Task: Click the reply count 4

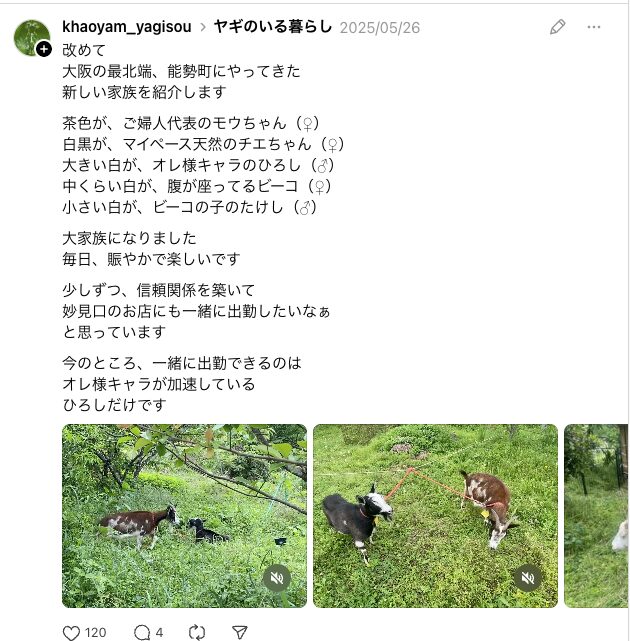Action: tap(159, 632)
